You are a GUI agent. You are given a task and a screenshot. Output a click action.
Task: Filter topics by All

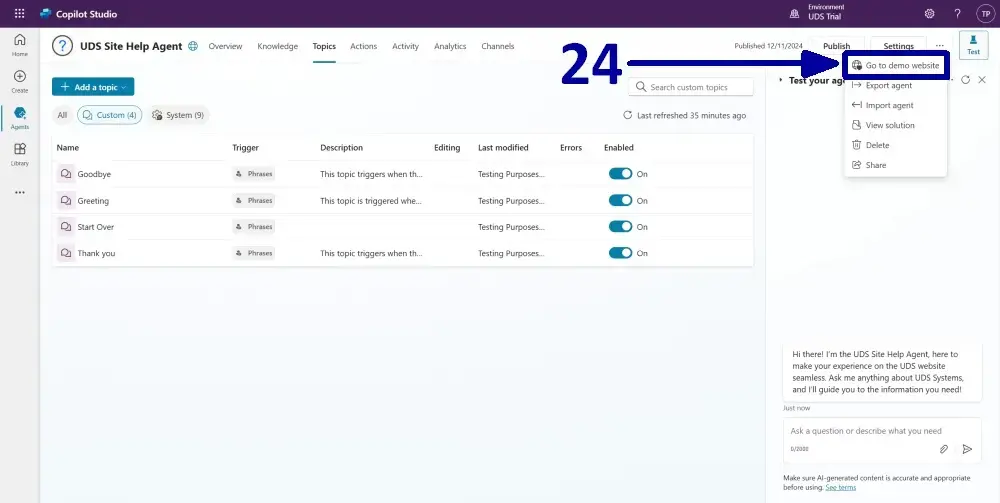point(62,115)
